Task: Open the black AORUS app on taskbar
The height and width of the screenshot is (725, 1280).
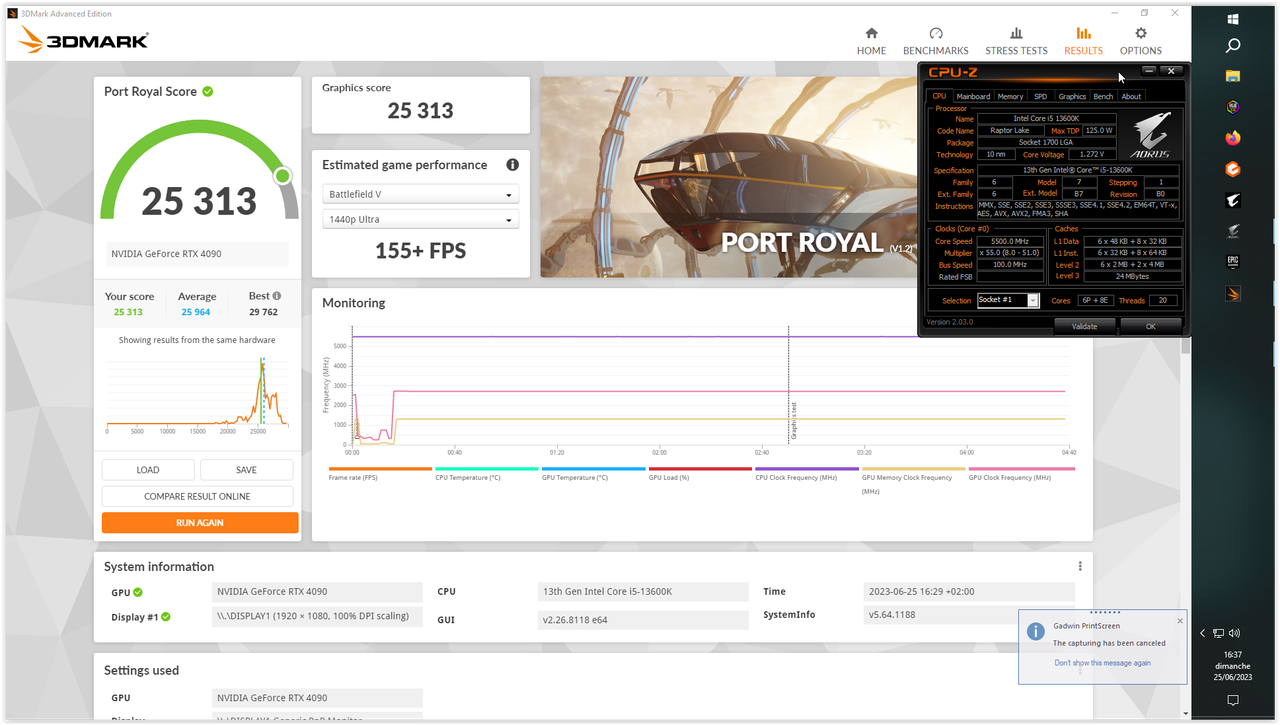Action: coord(1233,200)
